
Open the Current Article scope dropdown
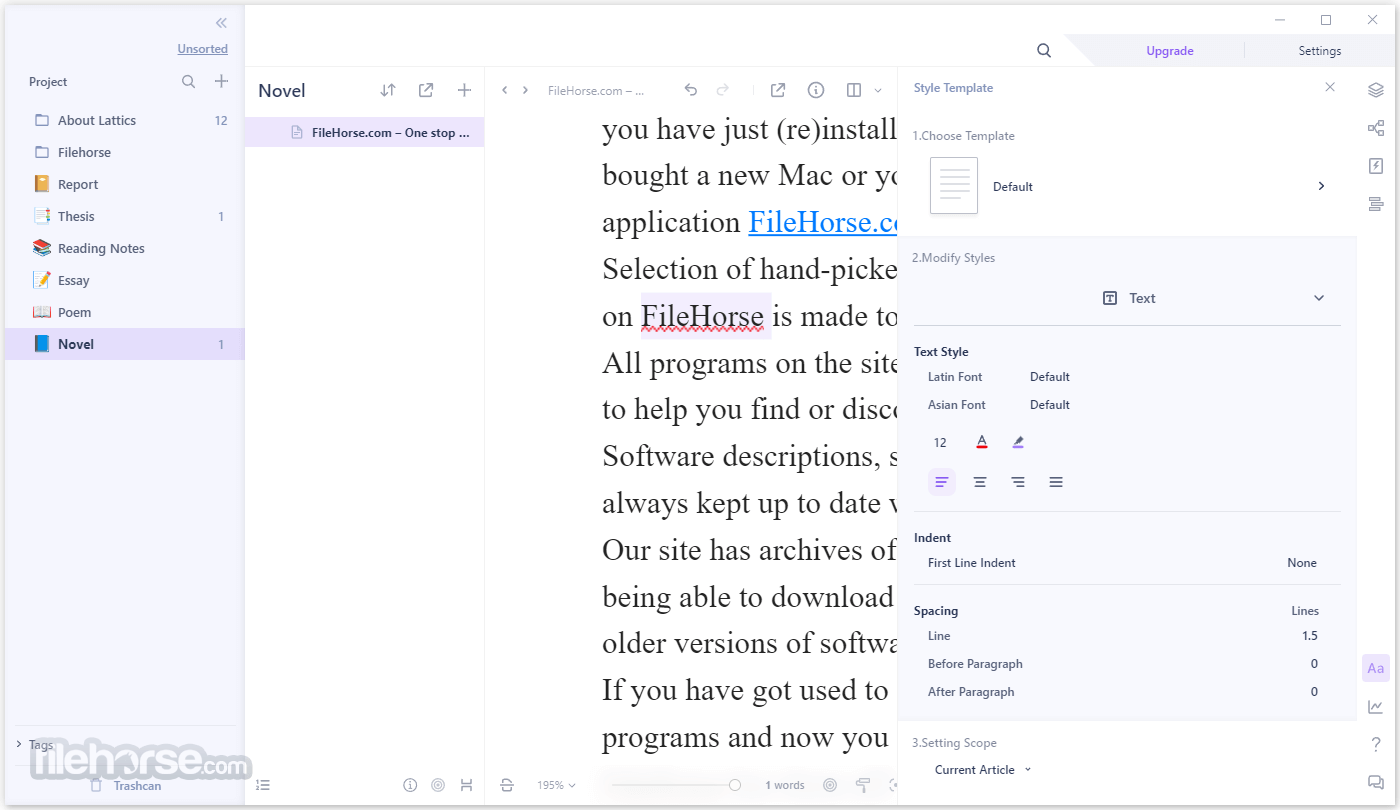point(983,770)
